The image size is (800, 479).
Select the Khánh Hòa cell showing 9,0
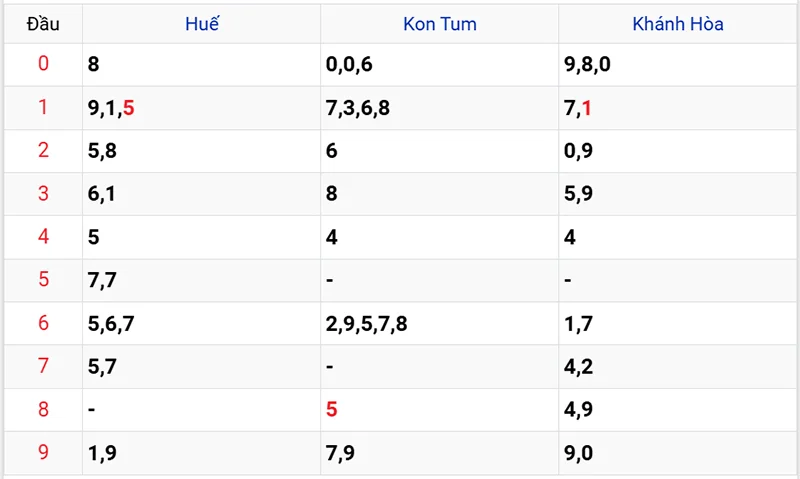click(x=579, y=453)
